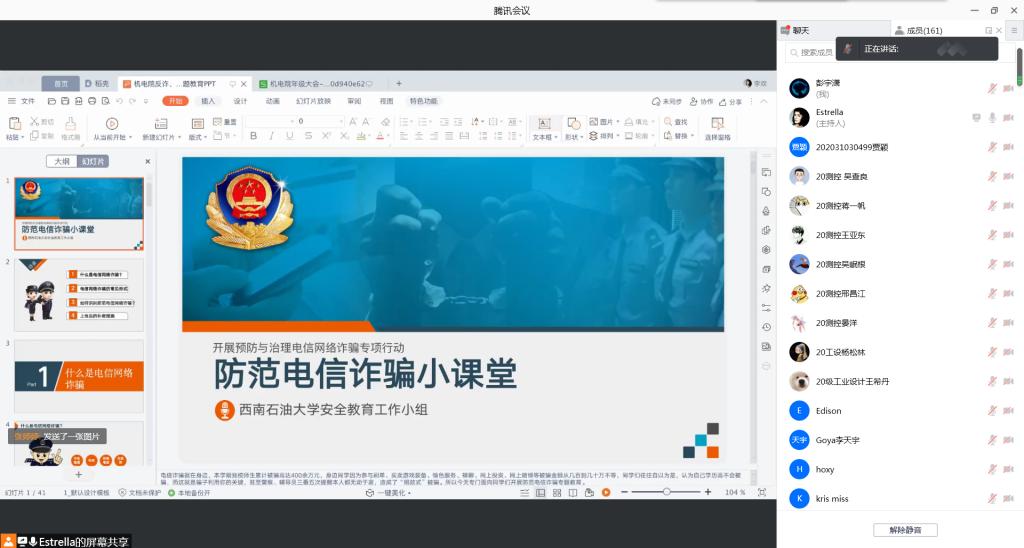The image size is (1024, 548).
Task: Click the Text Box (文本框) icon
Action: (x=544, y=125)
